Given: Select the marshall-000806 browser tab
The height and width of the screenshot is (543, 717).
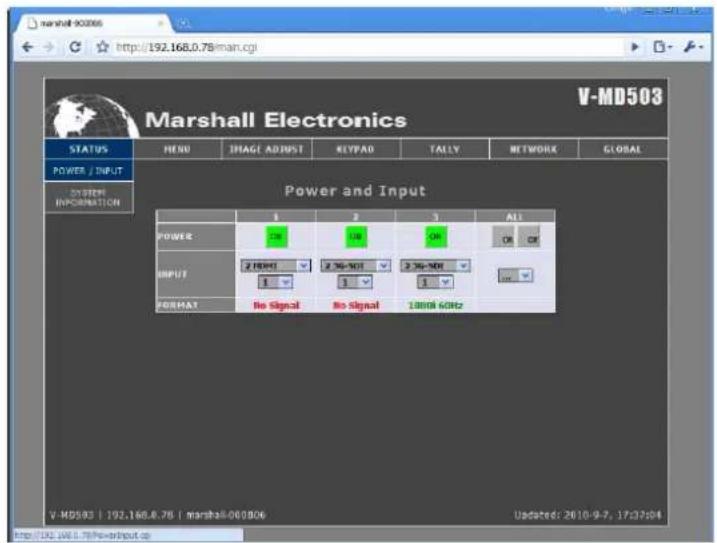Looking at the screenshot, I should [91, 23].
